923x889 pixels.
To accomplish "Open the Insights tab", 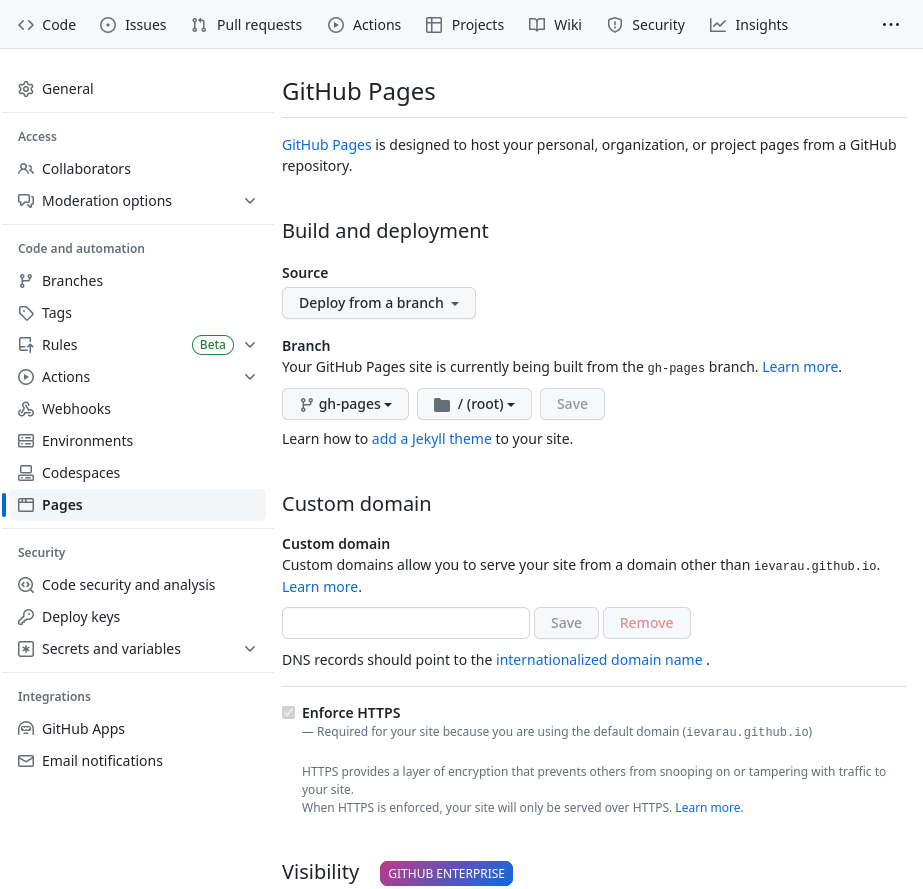I will [x=749, y=25].
